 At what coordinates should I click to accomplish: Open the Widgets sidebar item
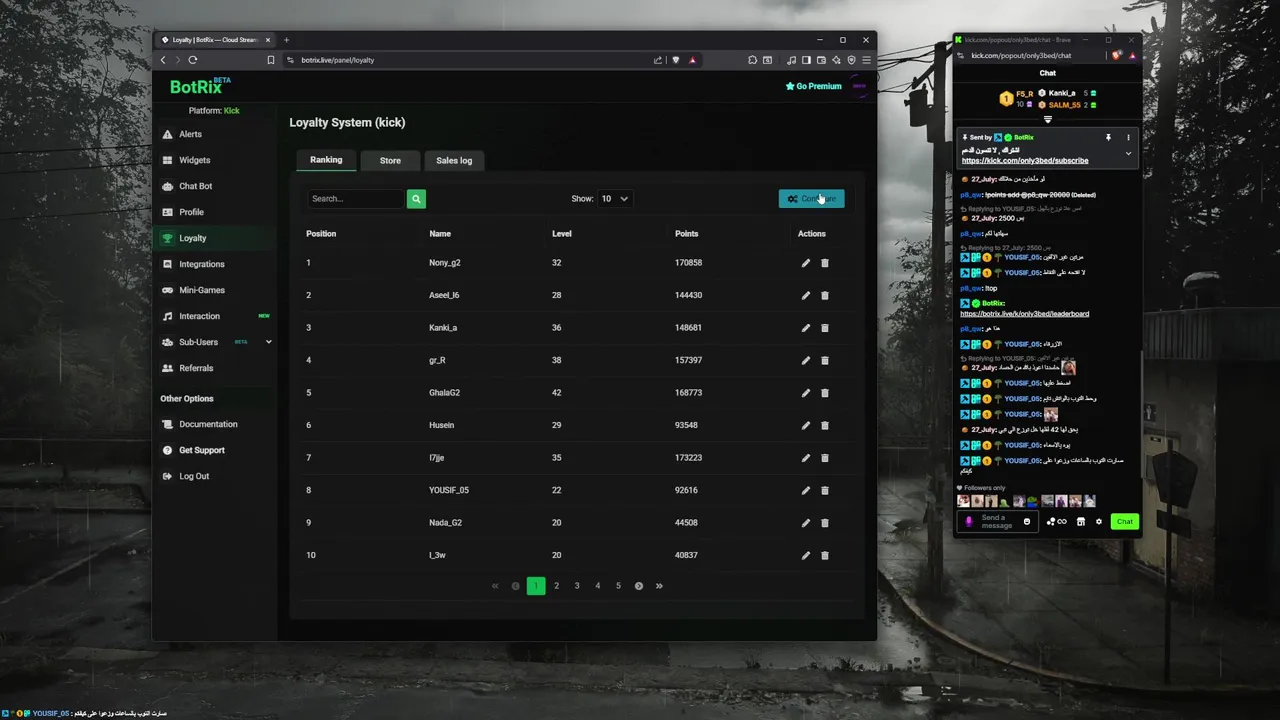(194, 160)
